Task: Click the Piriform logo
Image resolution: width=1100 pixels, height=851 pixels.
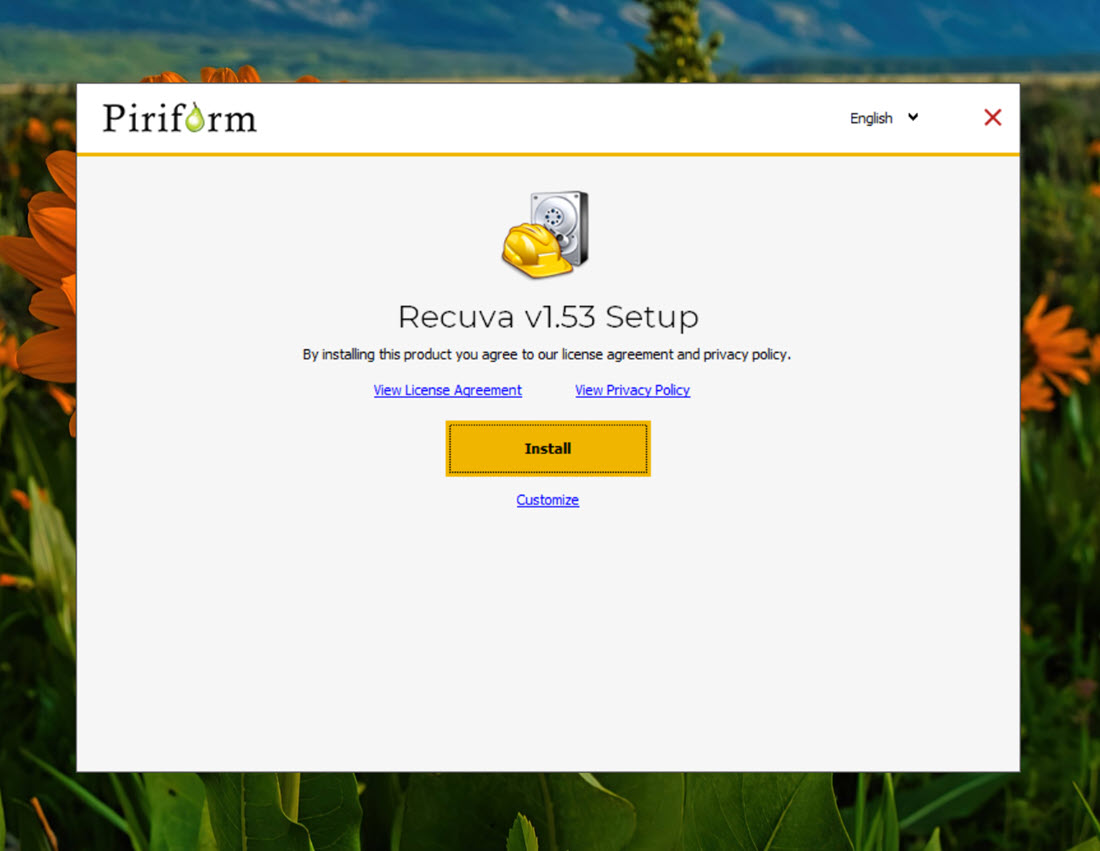Action: [x=180, y=118]
